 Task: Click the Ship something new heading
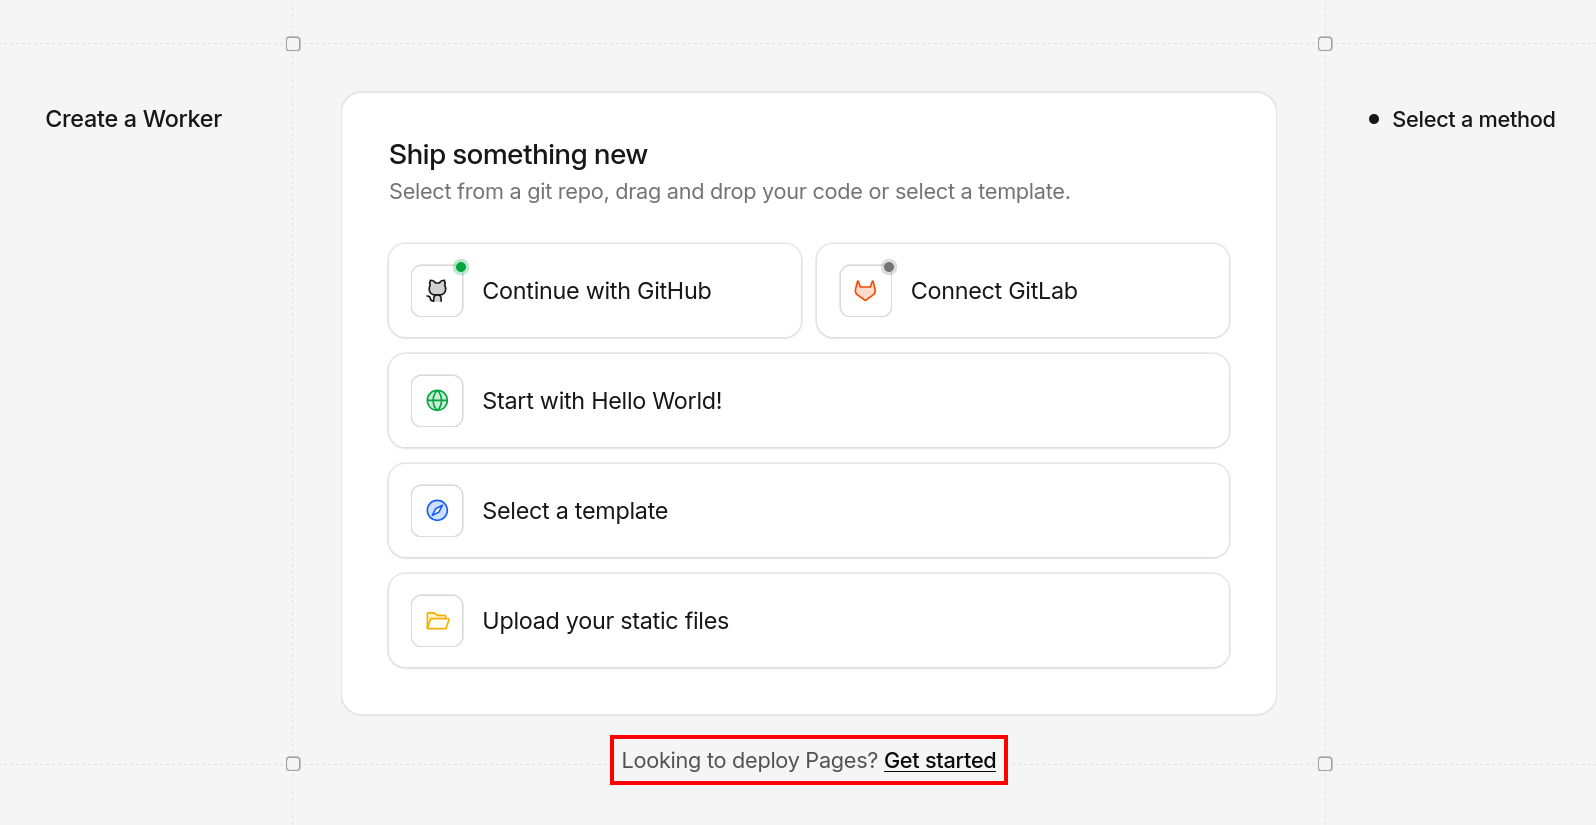click(518, 155)
